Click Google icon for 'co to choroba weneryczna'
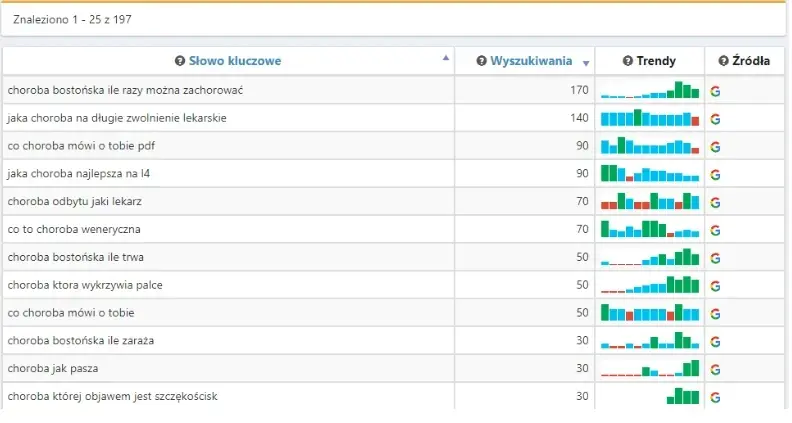Viewport: 792px width, 423px height. point(715,230)
